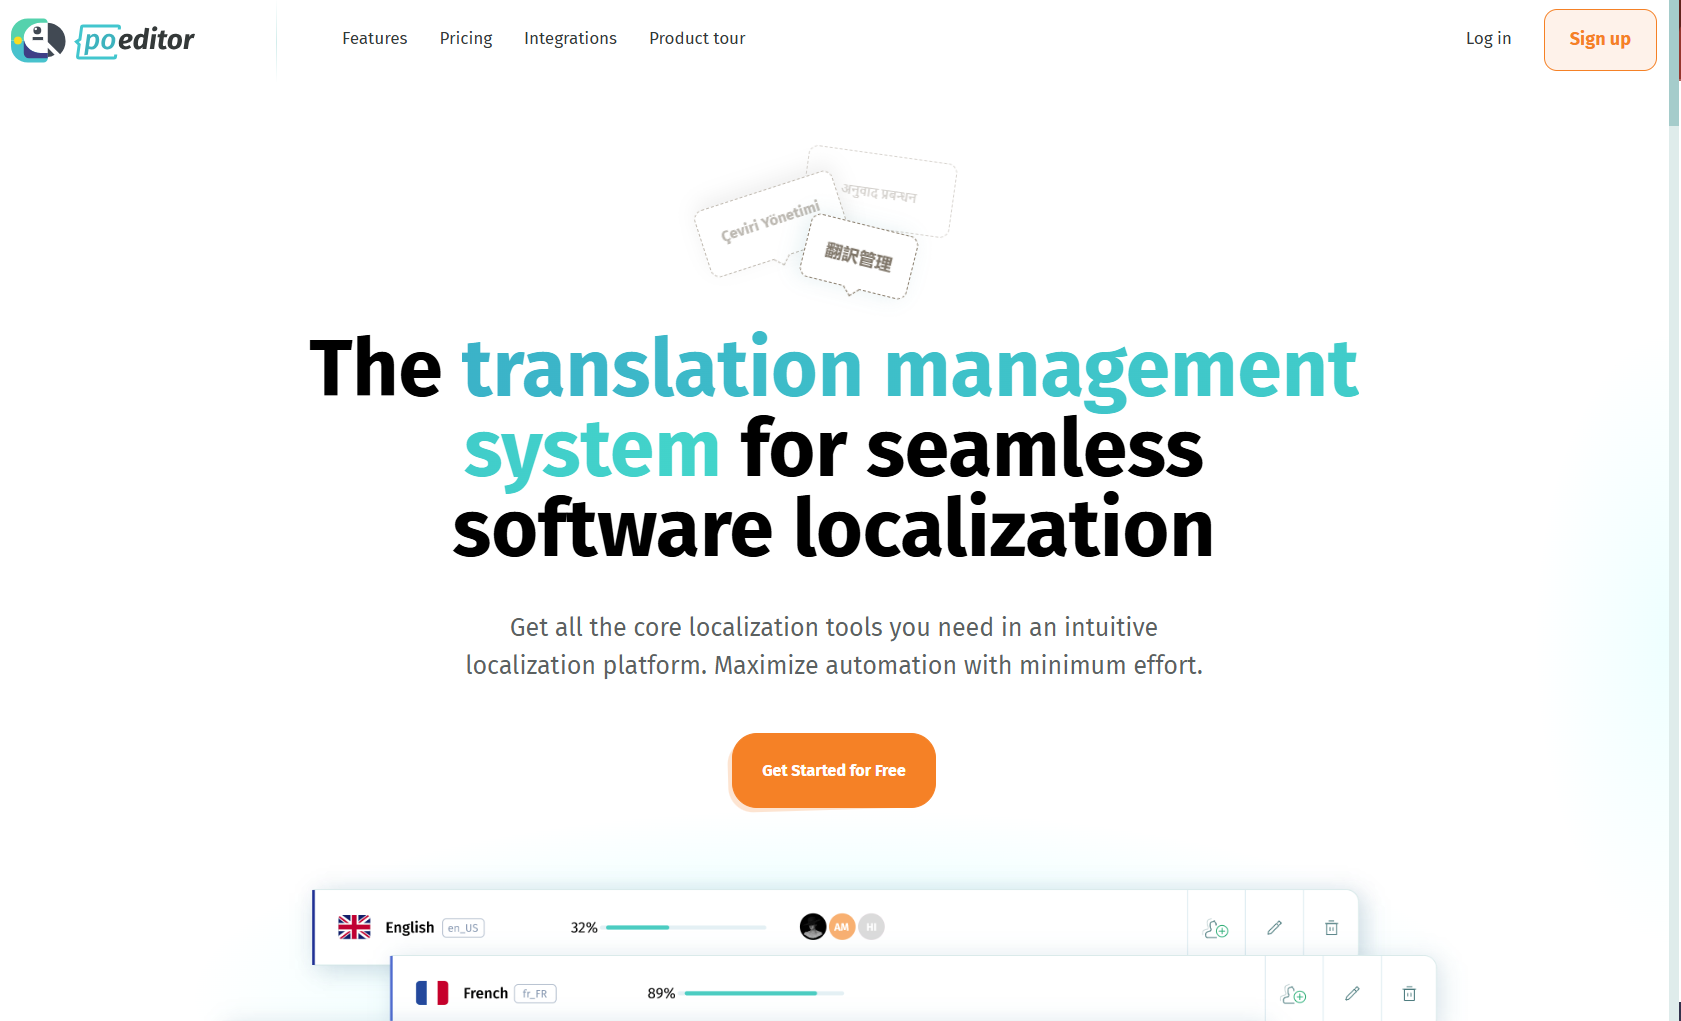Delete the English language row
Screen dimensions: 1681x1021
pyautogui.click(x=1331, y=928)
